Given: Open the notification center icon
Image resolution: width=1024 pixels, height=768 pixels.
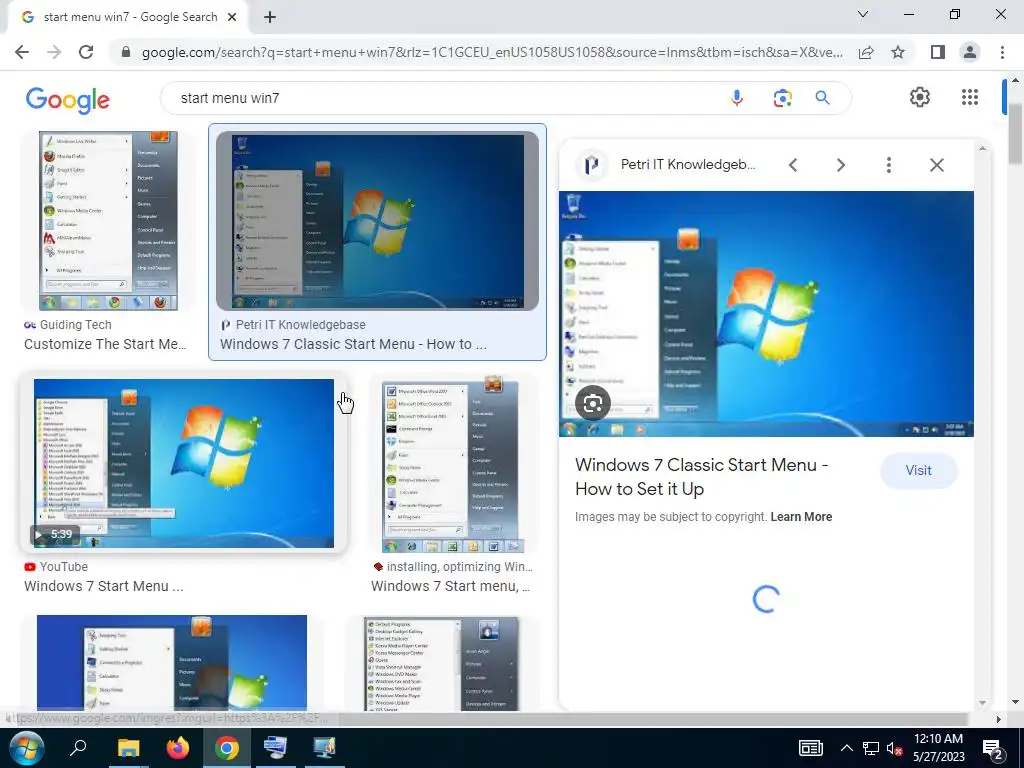Looking at the screenshot, I should pos(993,749).
